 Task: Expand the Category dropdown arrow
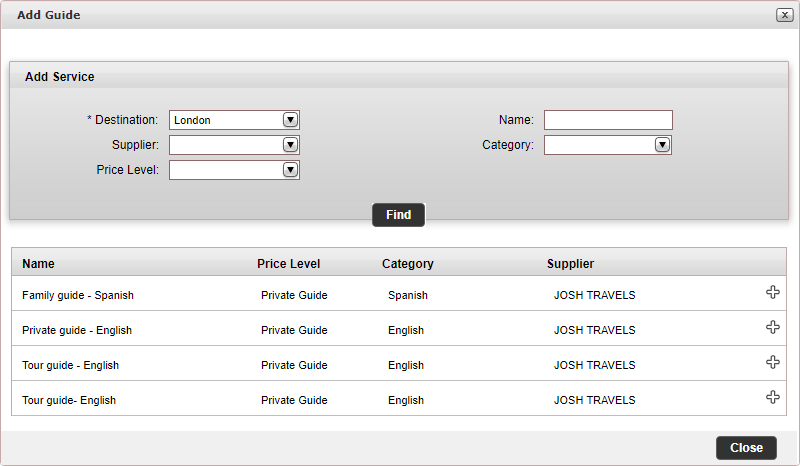[662, 145]
